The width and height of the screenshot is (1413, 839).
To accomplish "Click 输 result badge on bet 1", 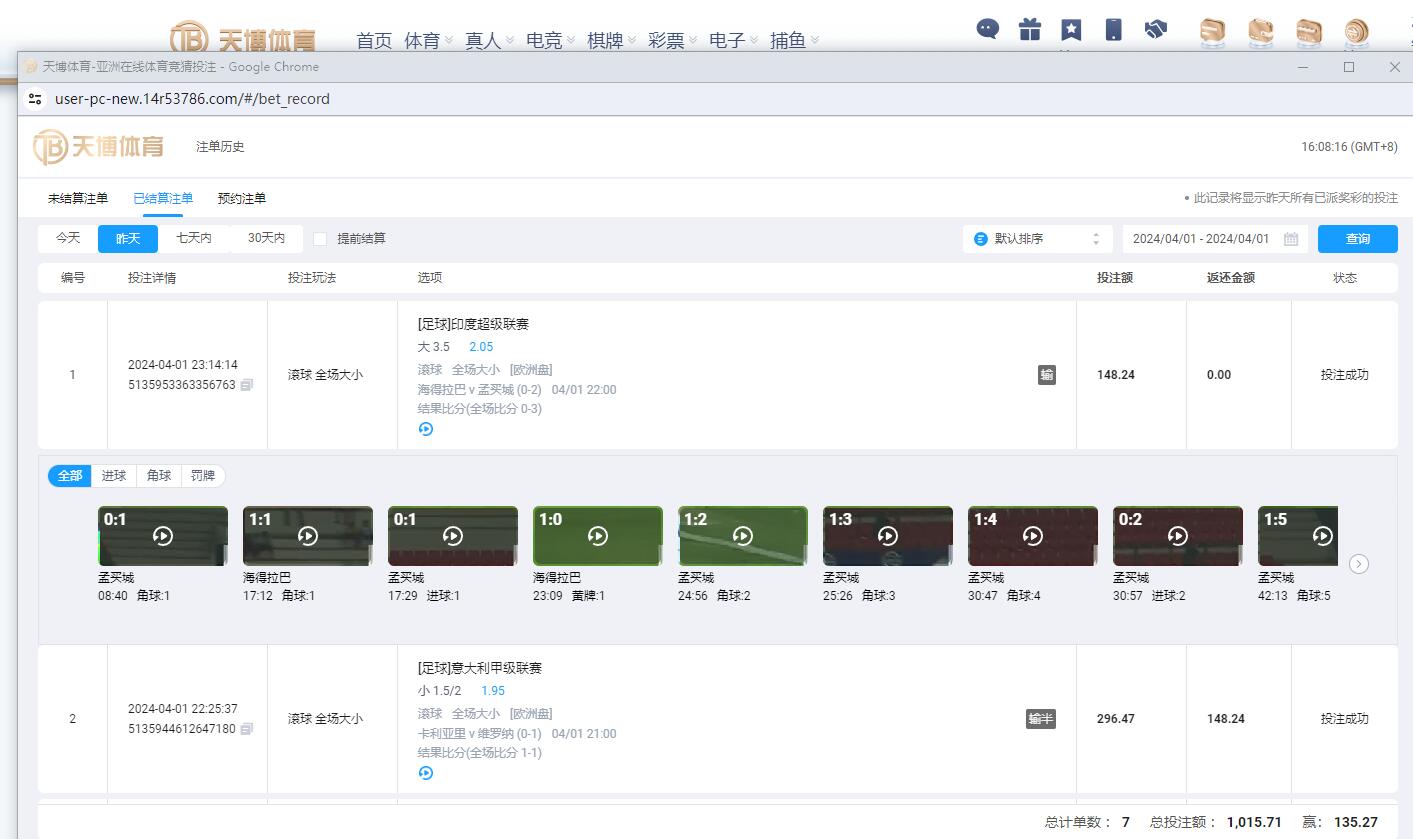I will (1047, 375).
